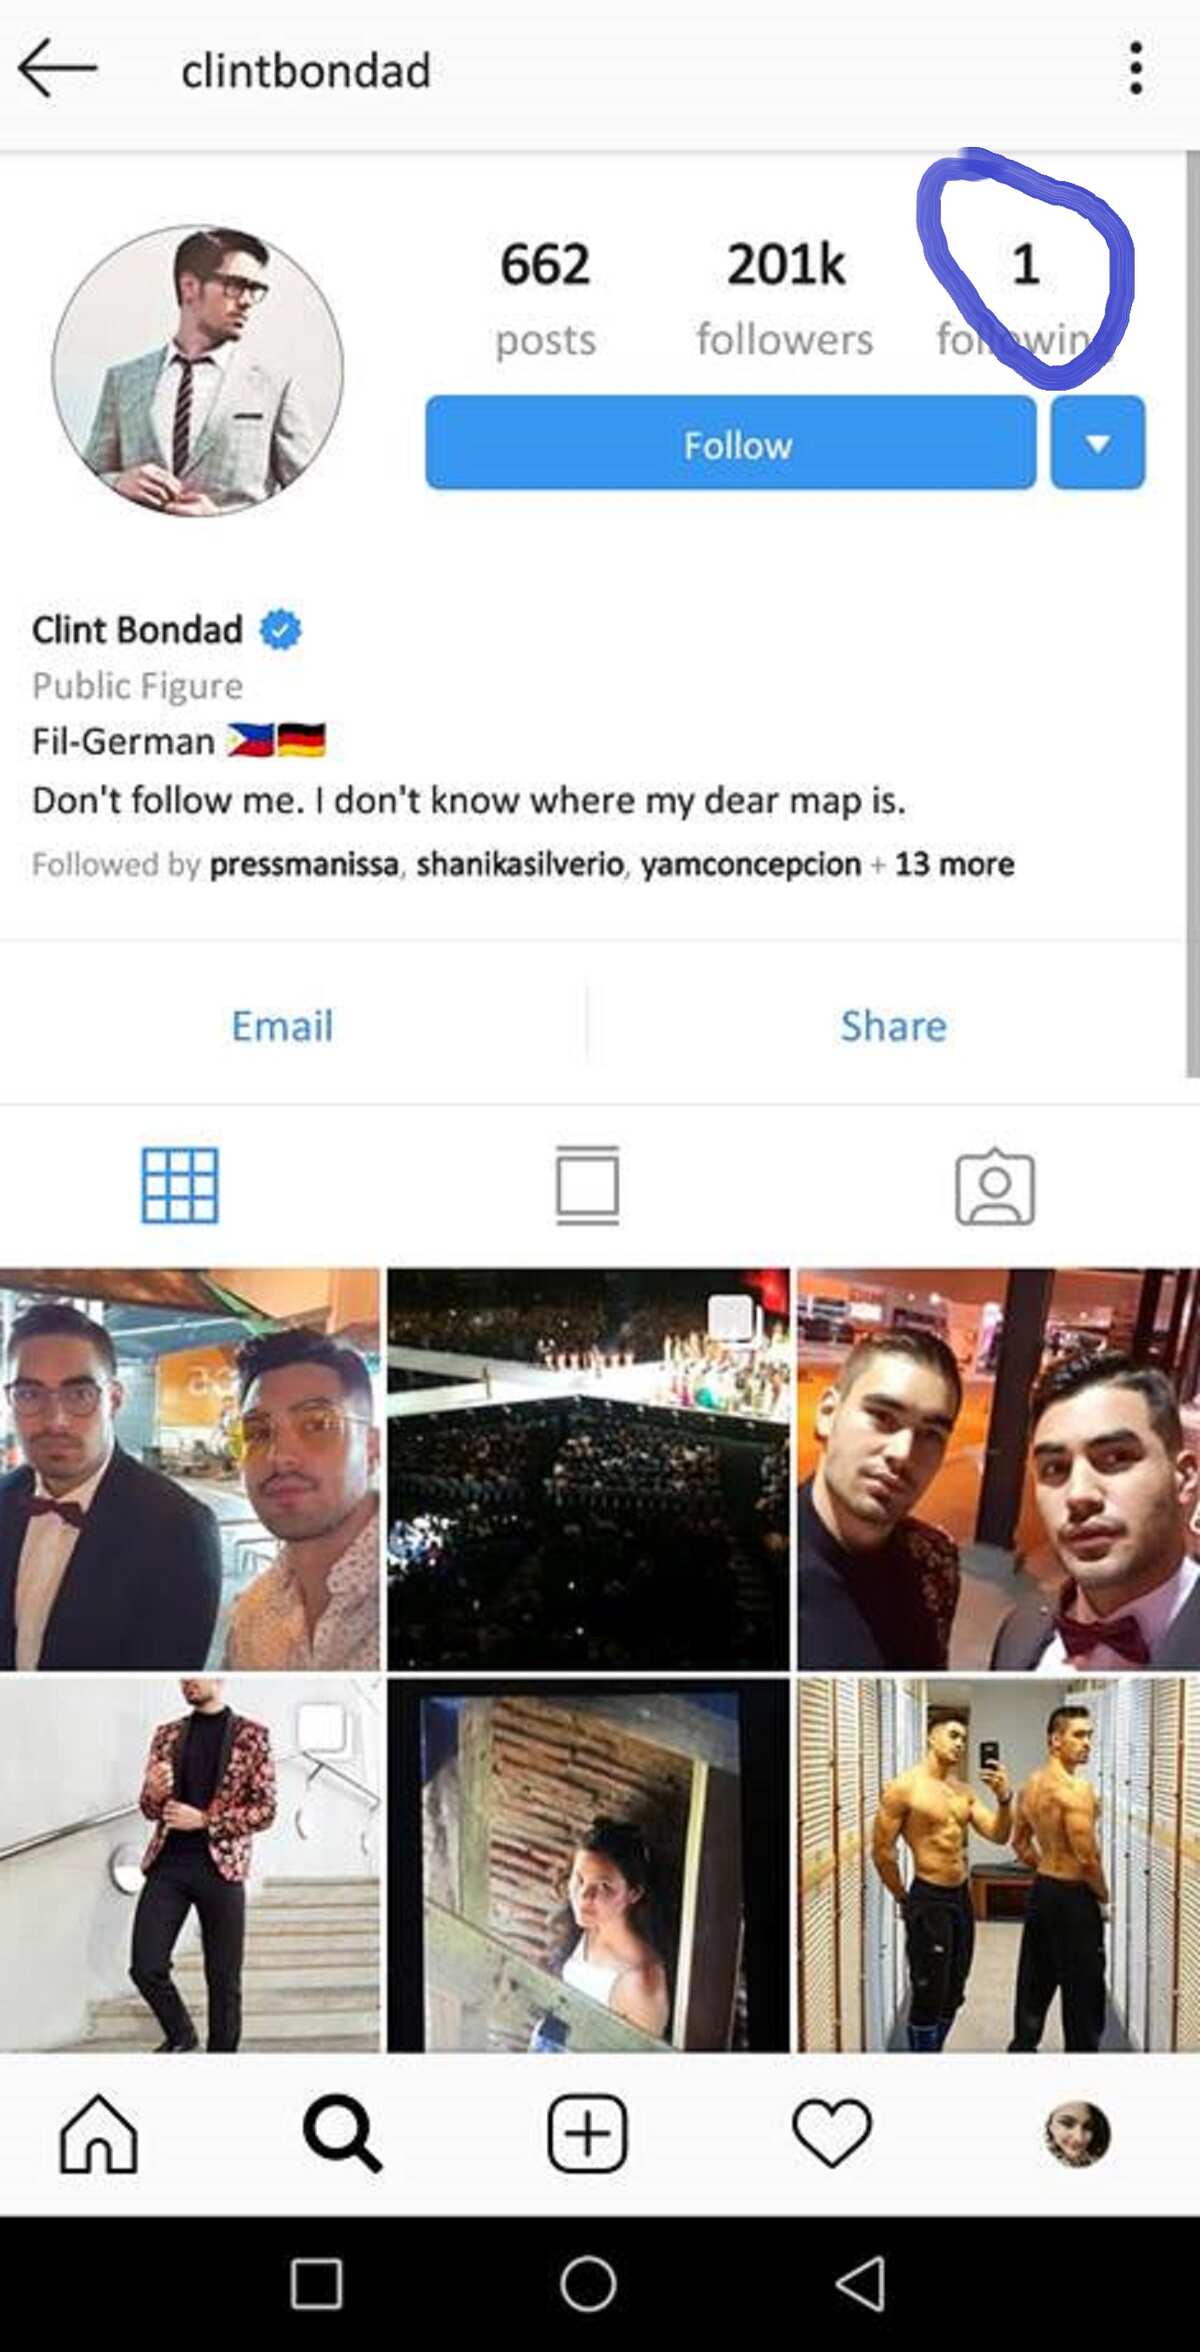Screen dimensions: 1200x2352
Task: Expand suggested accounts dropdown arrow
Action: (x=1097, y=443)
